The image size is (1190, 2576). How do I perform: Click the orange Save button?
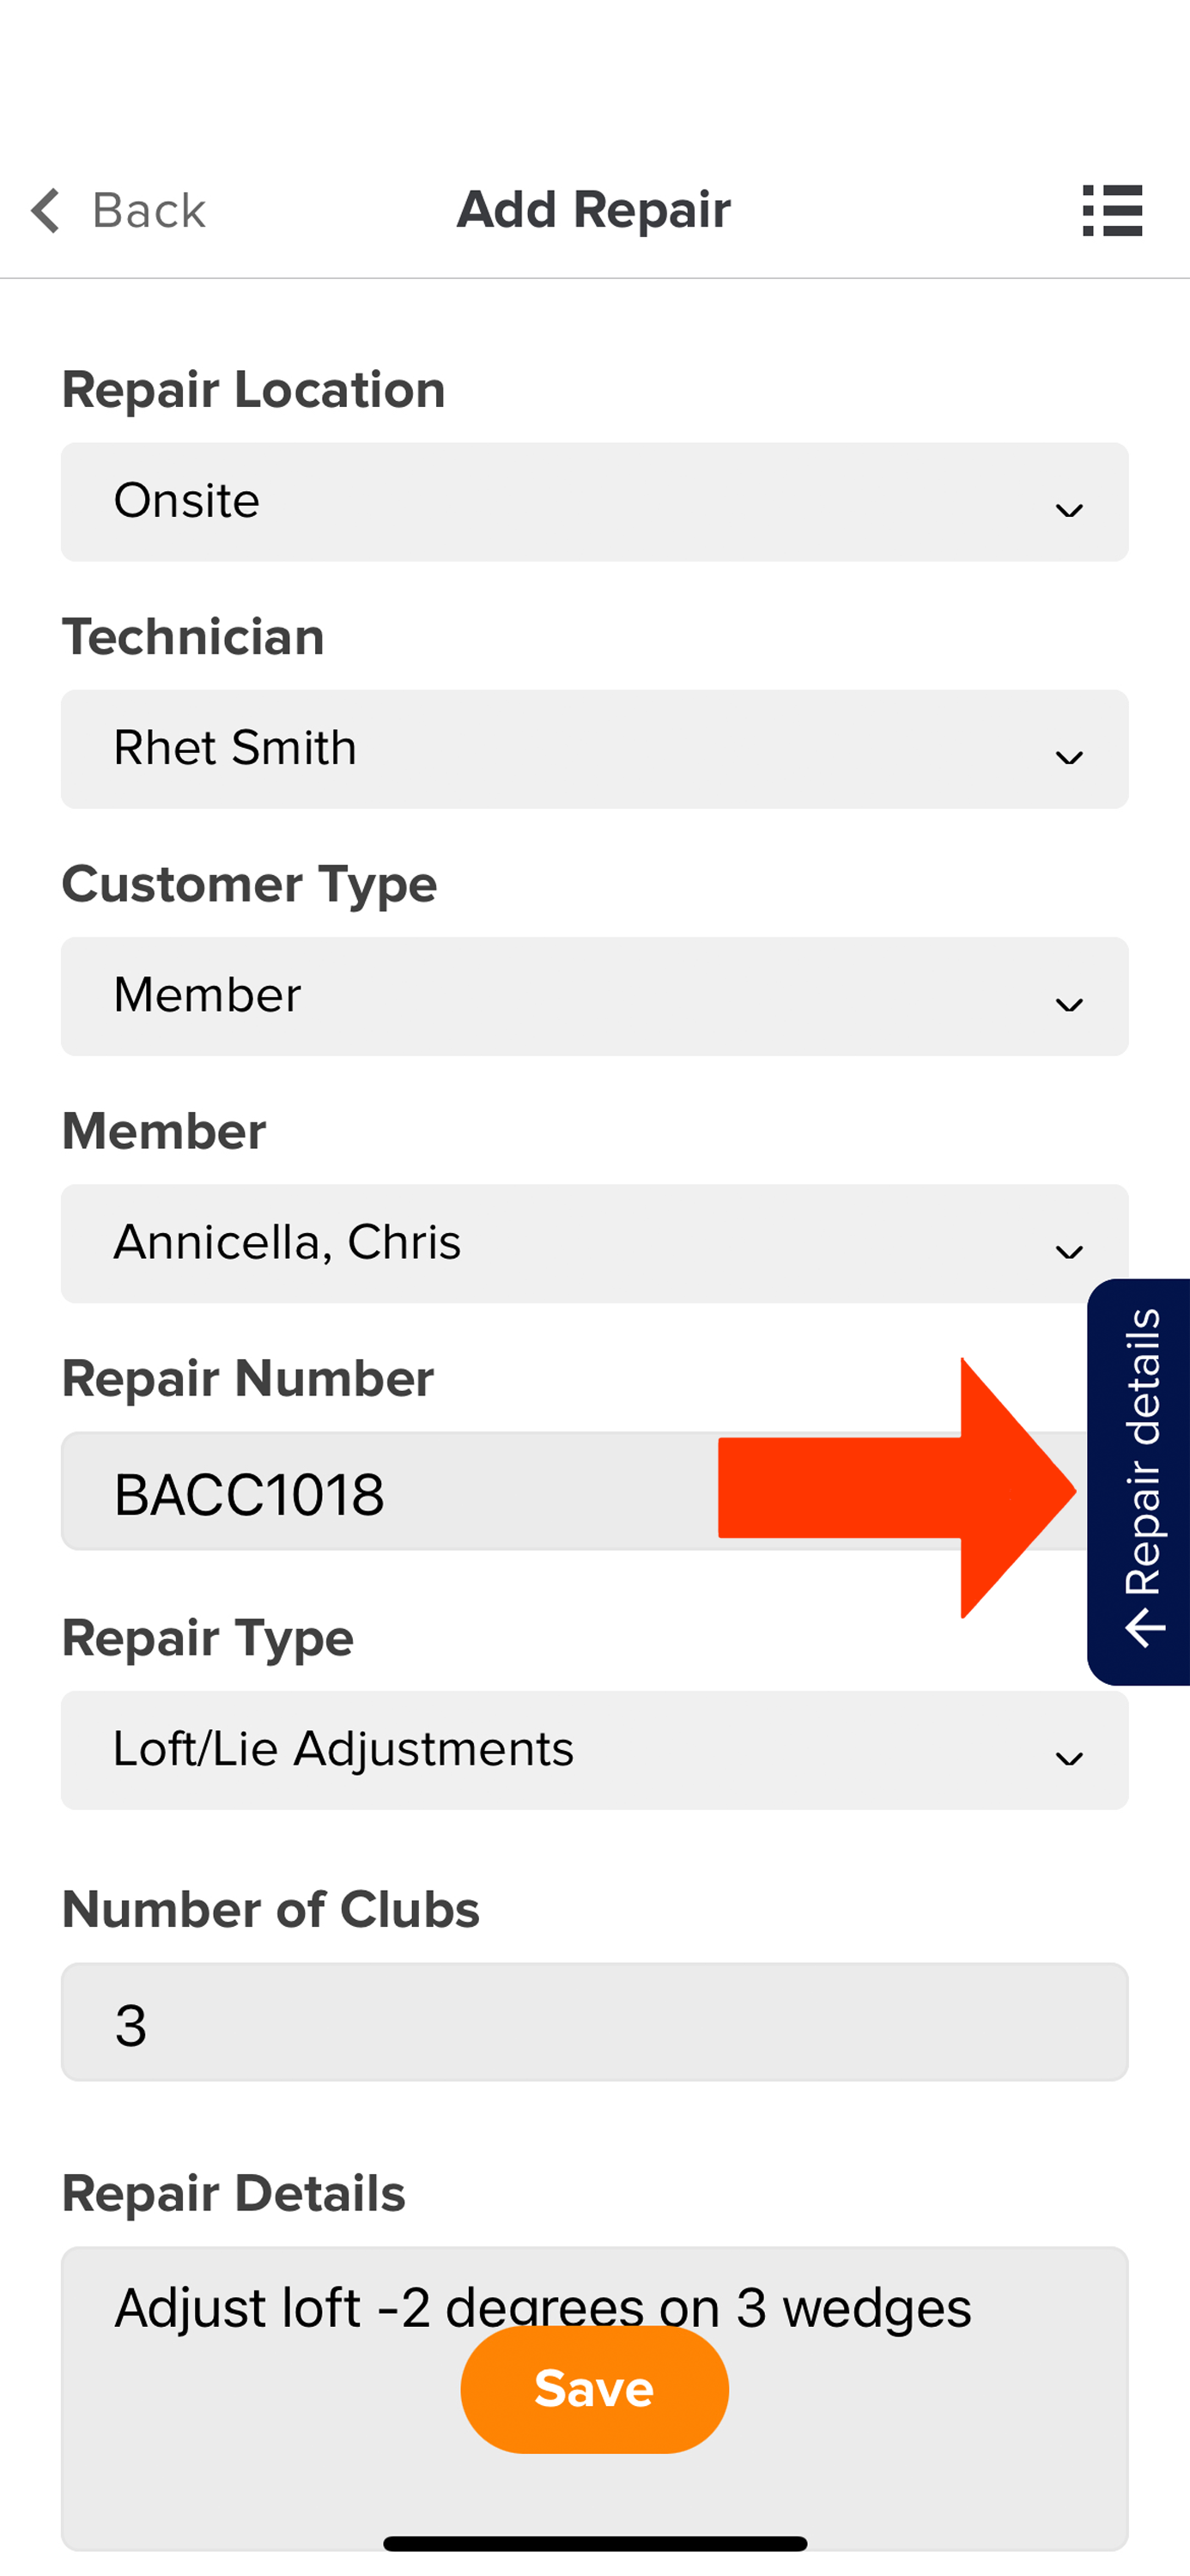pyautogui.click(x=594, y=2389)
